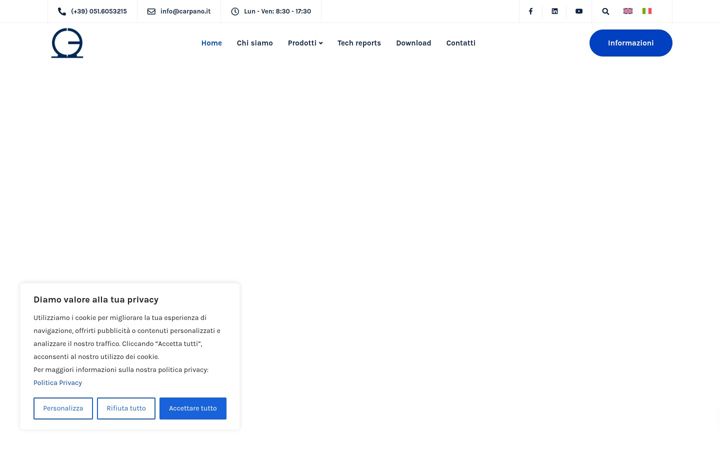720x450 pixels.
Task: Switch language to English flag
Action: click(x=628, y=11)
